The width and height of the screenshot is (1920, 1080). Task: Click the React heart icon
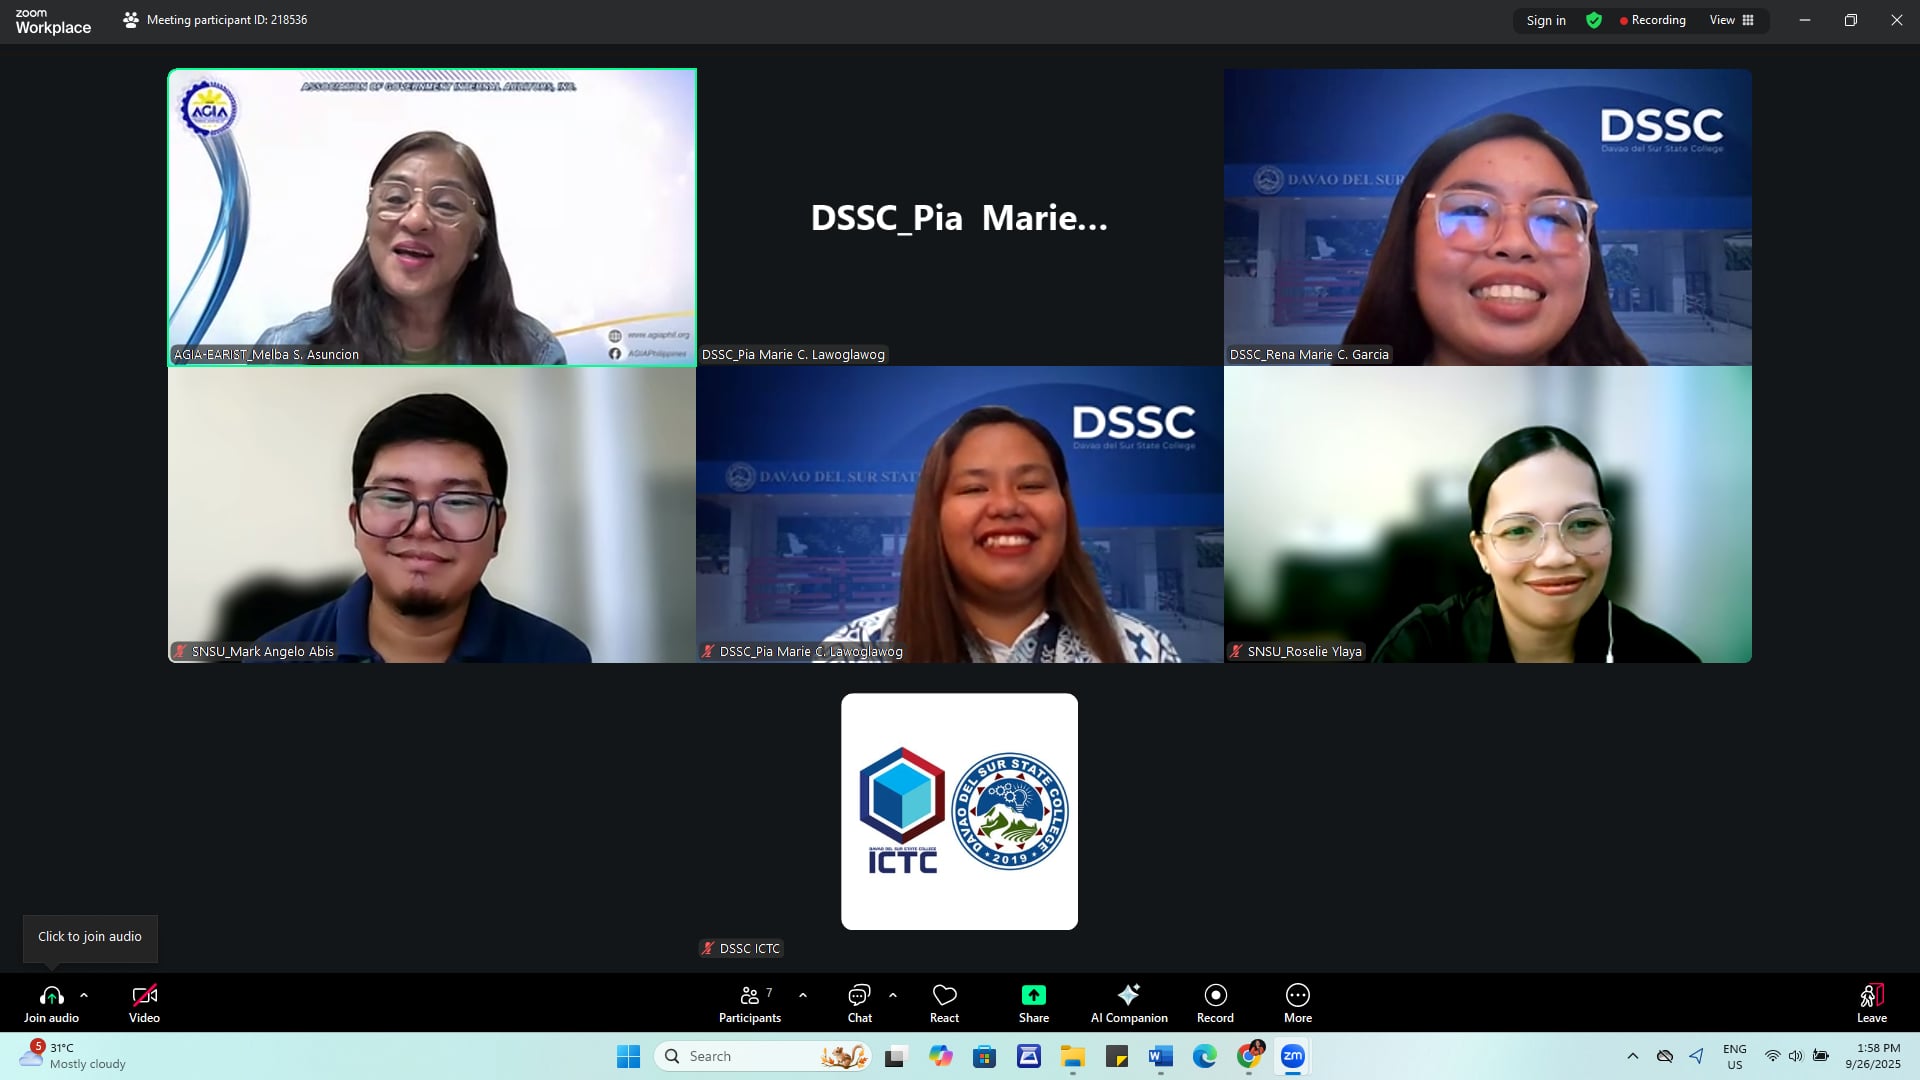pos(944,996)
